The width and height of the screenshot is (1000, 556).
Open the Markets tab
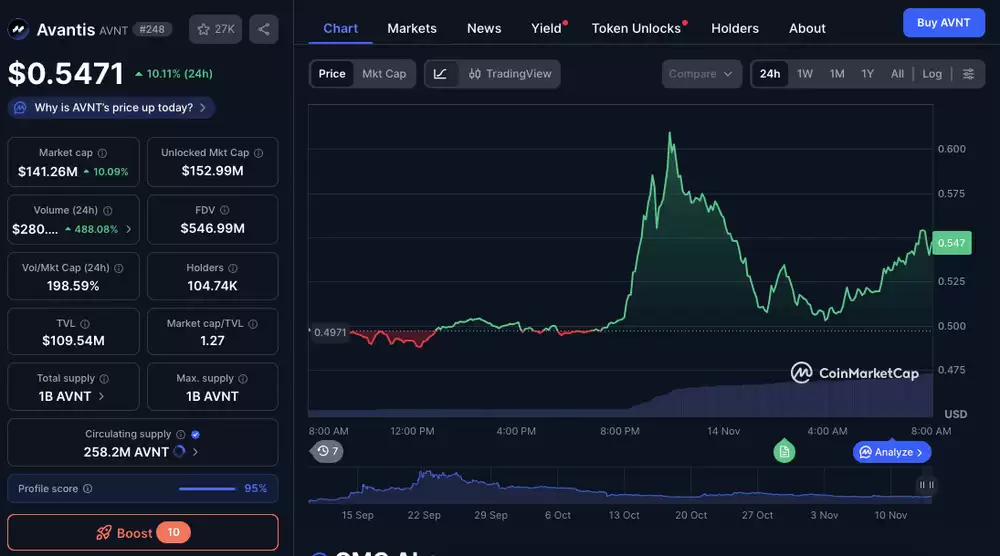pos(412,28)
